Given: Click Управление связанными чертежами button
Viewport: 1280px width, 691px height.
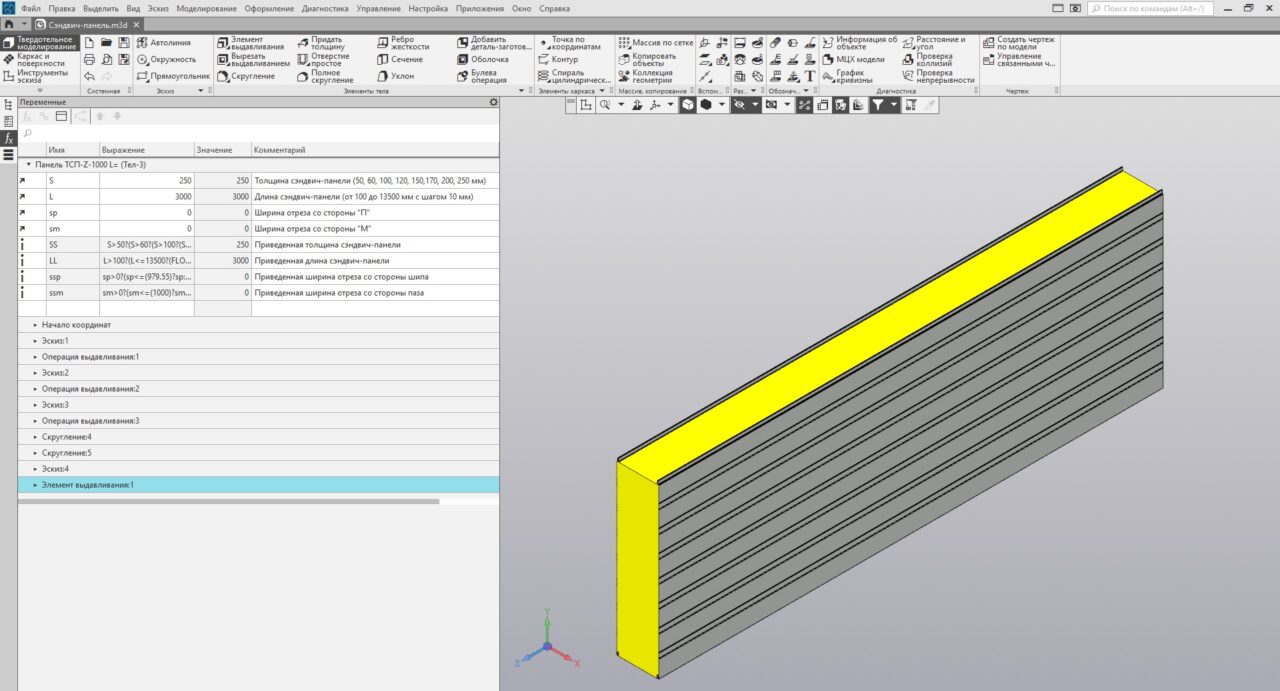Looking at the screenshot, I should [1017, 60].
